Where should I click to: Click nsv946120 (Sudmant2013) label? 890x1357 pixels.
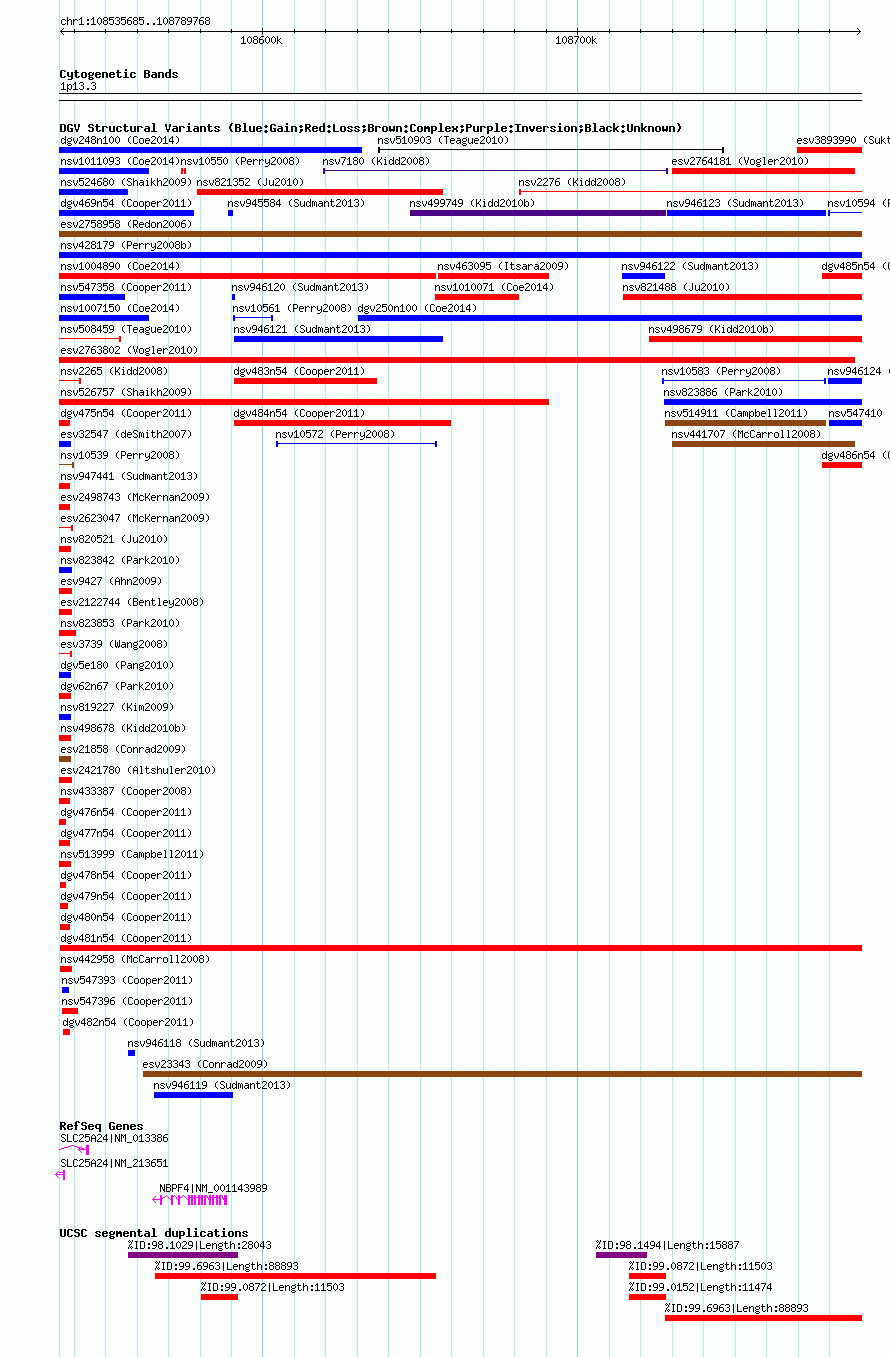300,288
